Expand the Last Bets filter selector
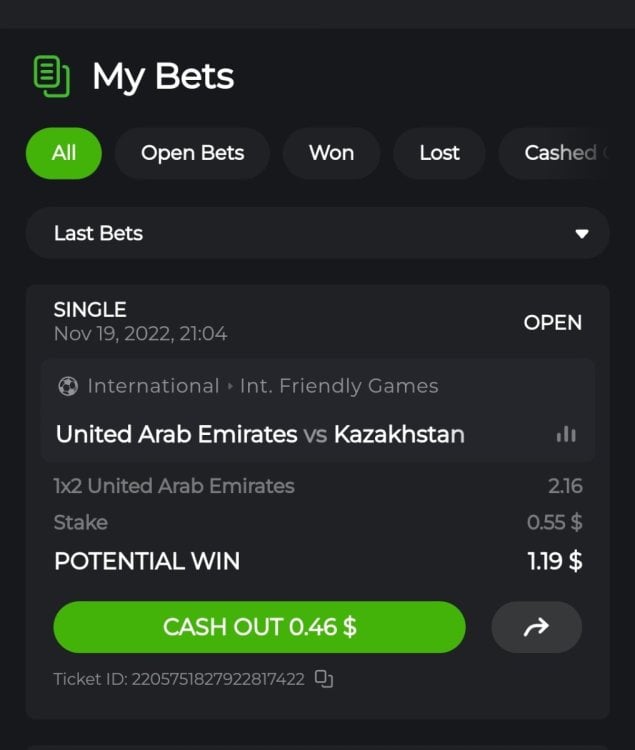This screenshot has height=750, width=635. (x=318, y=233)
